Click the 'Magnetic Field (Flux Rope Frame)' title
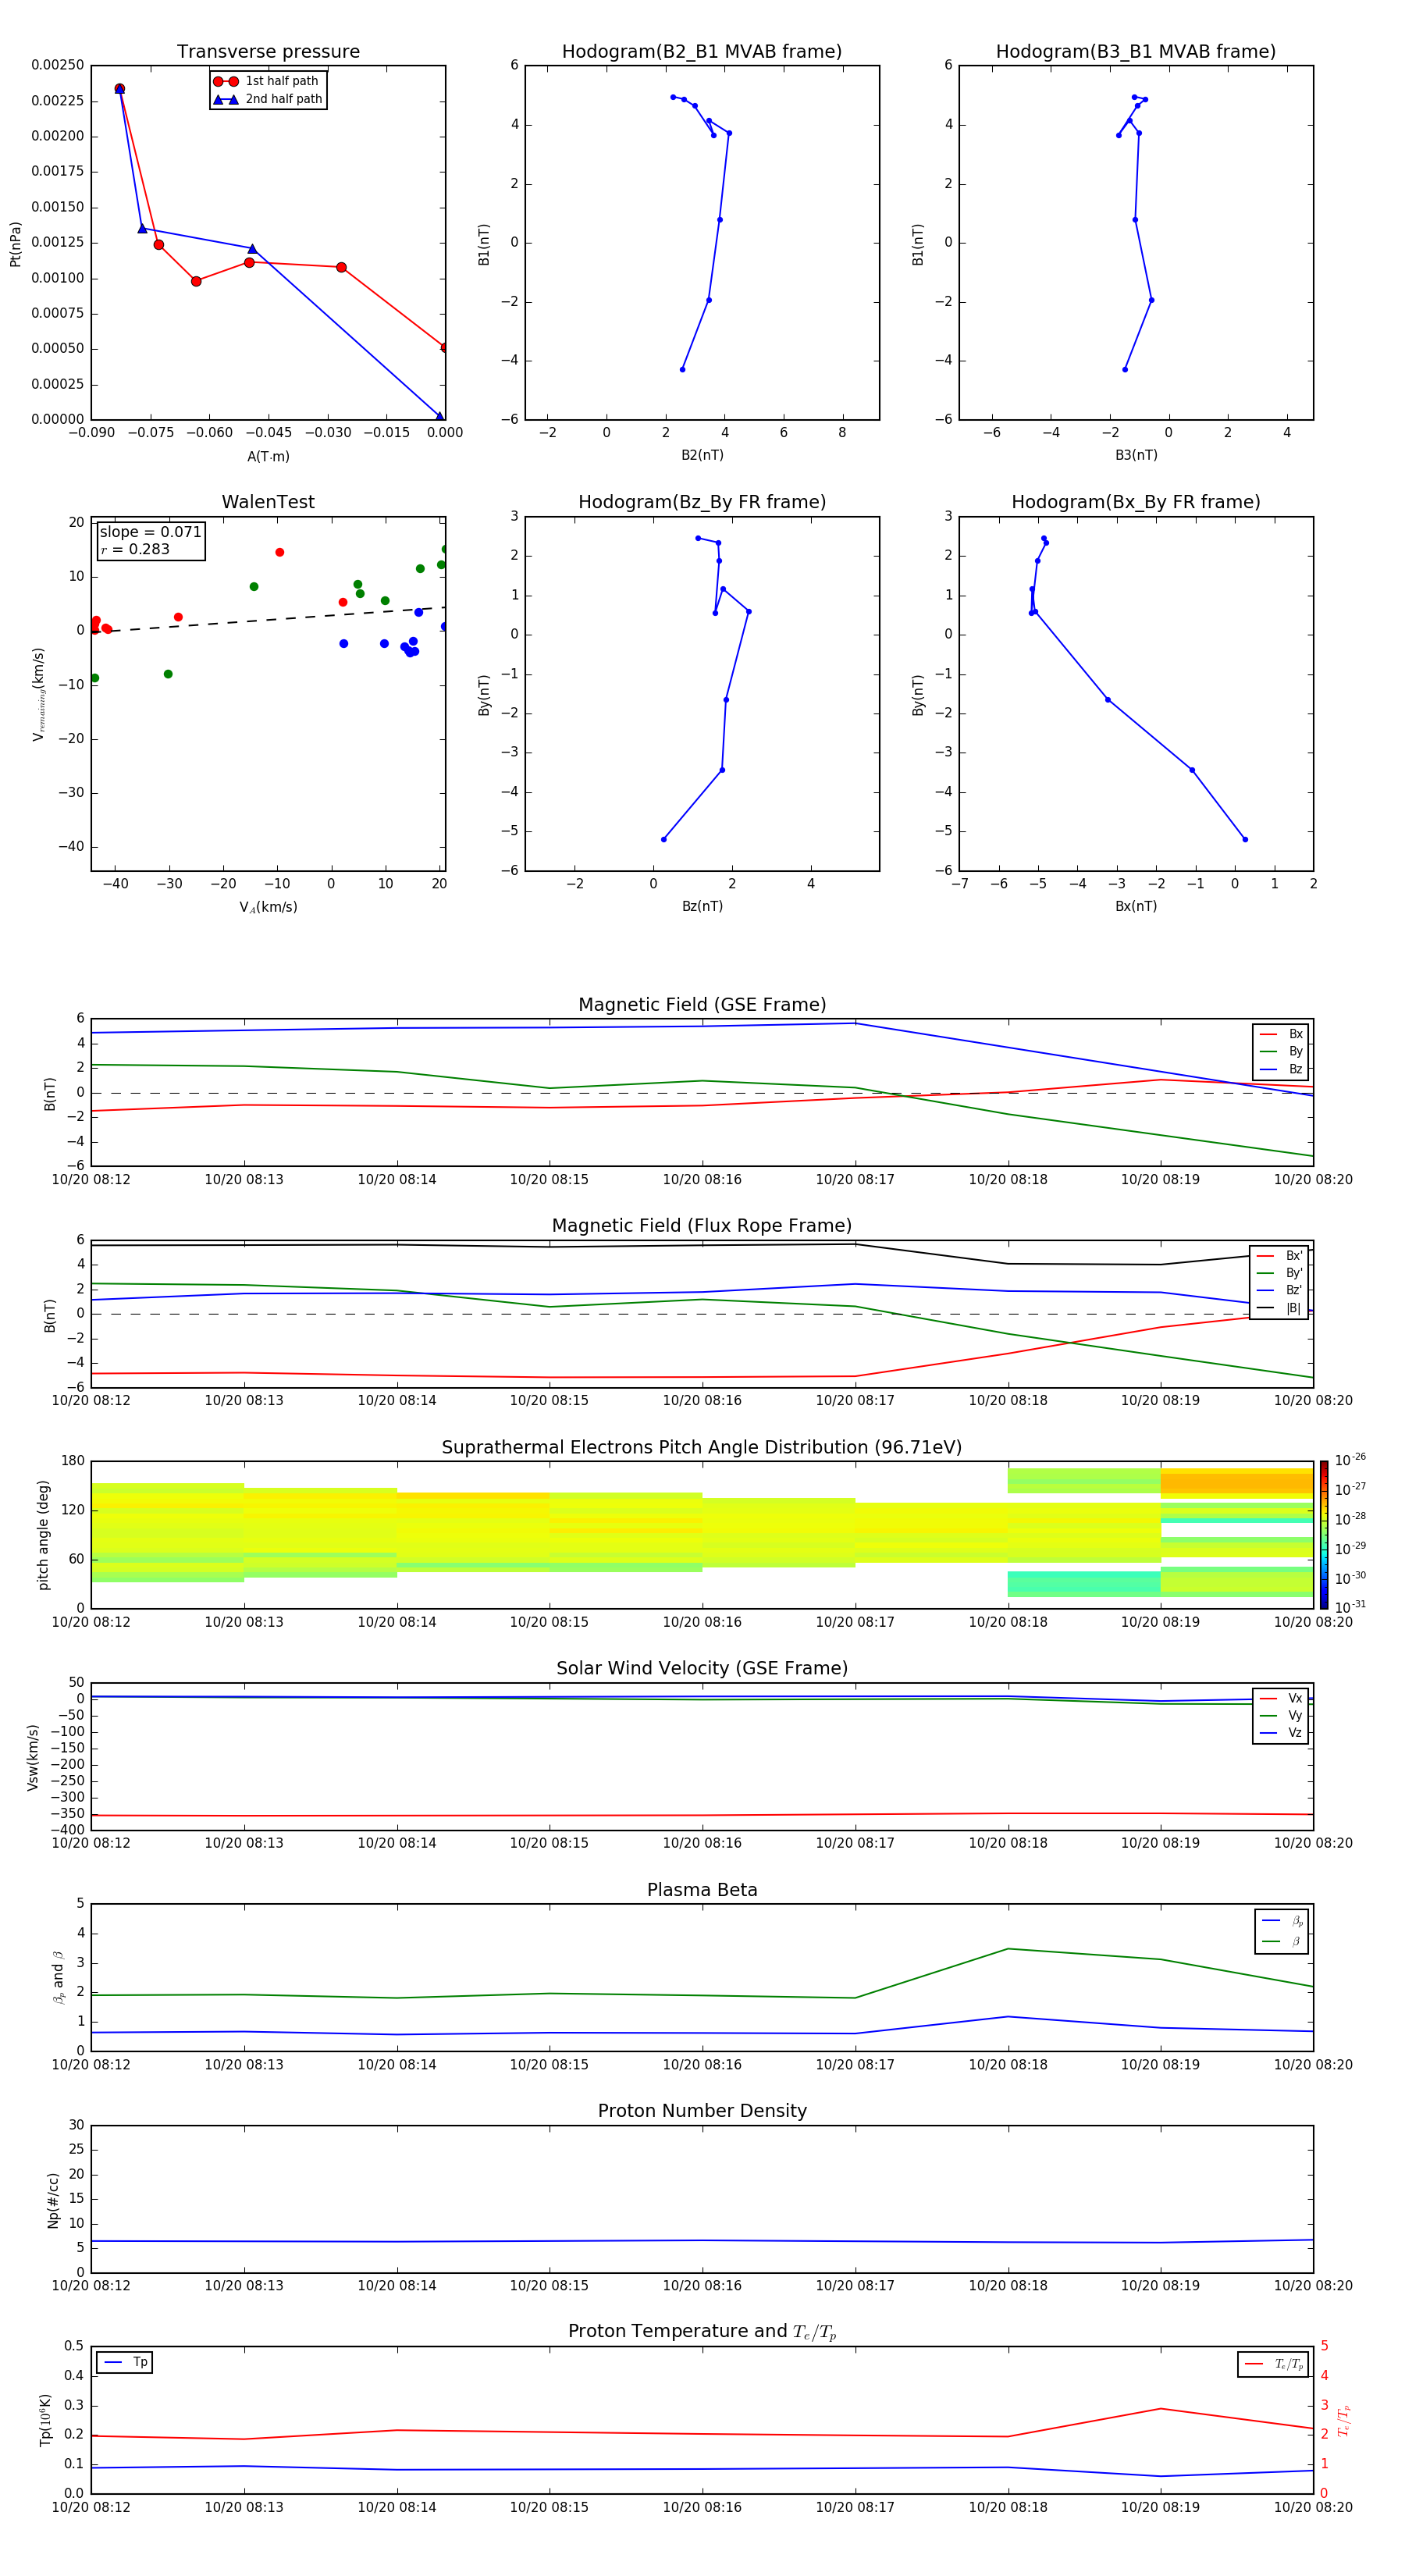Image resolution: width=1405 pixels, height=2576 pixels. pos(702,1226)
